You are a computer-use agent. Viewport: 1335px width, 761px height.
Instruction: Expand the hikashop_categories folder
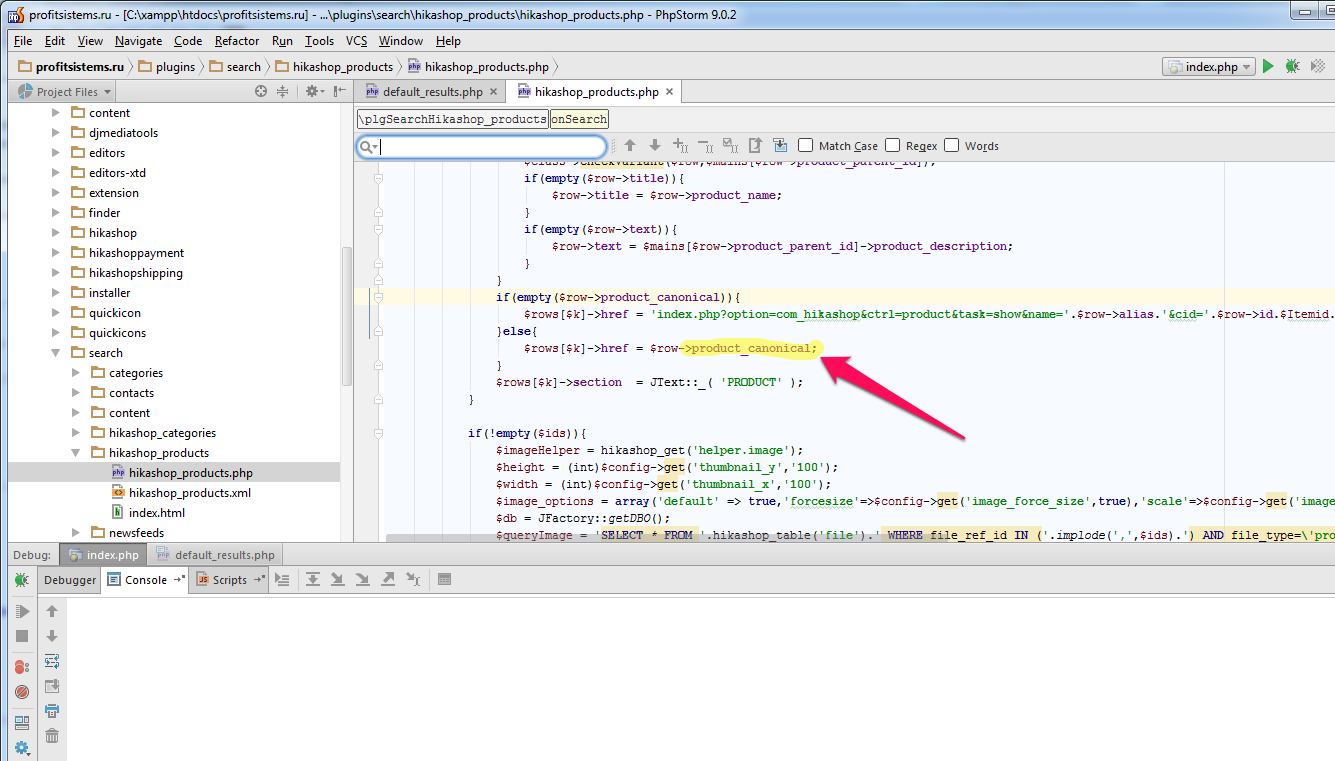tap(76, 433)
